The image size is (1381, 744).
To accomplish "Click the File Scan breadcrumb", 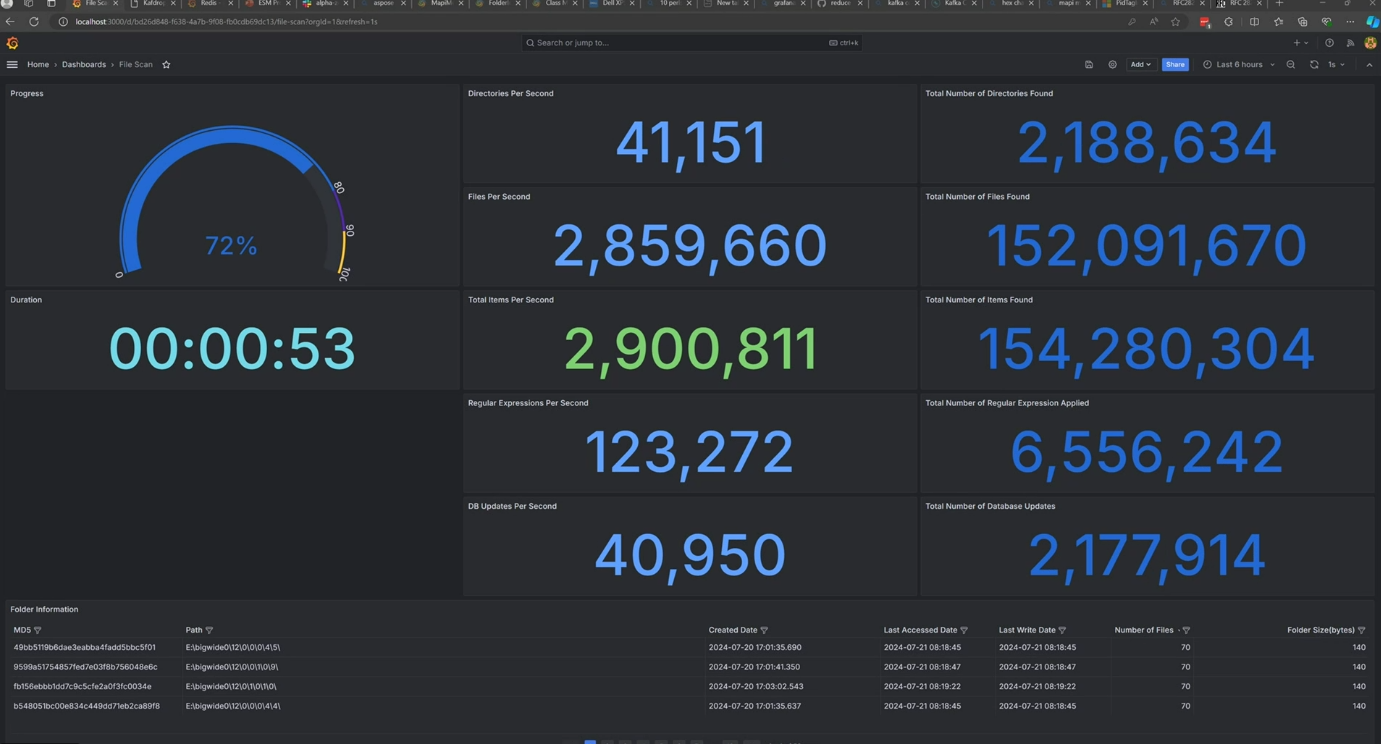I will (136, 65).
